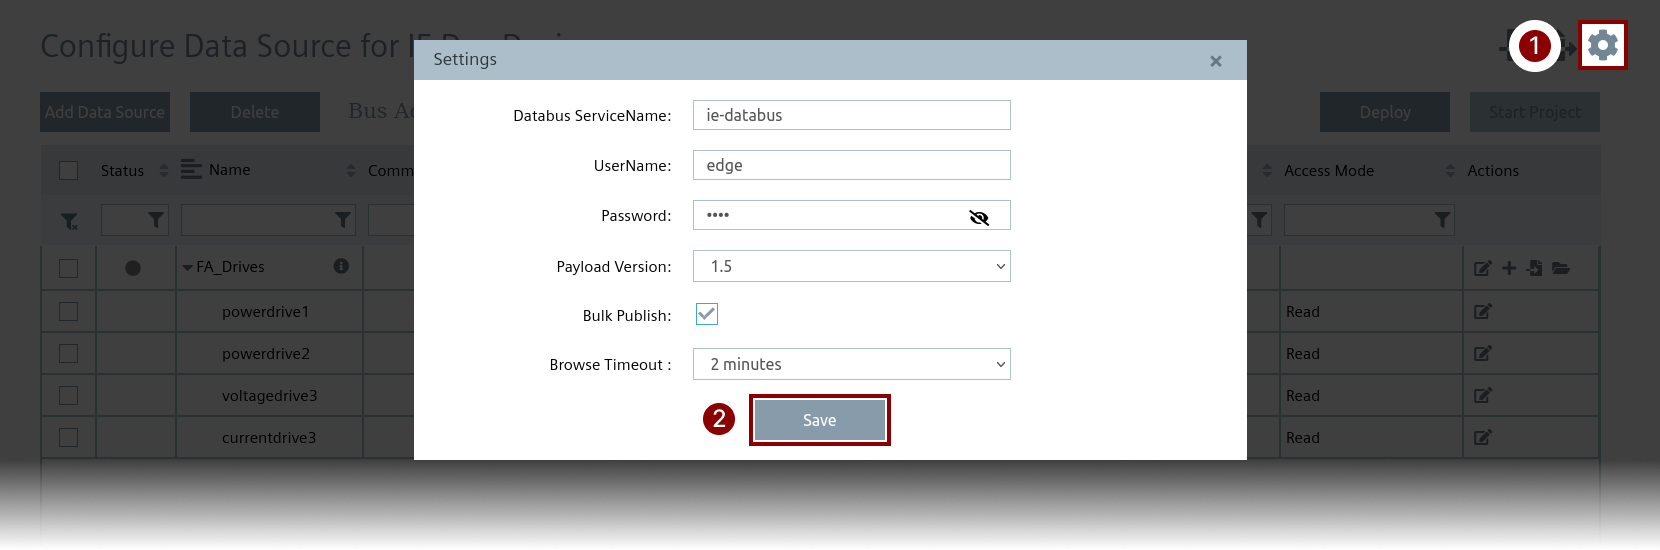Collapse the FA_Drives tree node
The height and width of the screenshot is (550, 1660).
click(187, 268)
